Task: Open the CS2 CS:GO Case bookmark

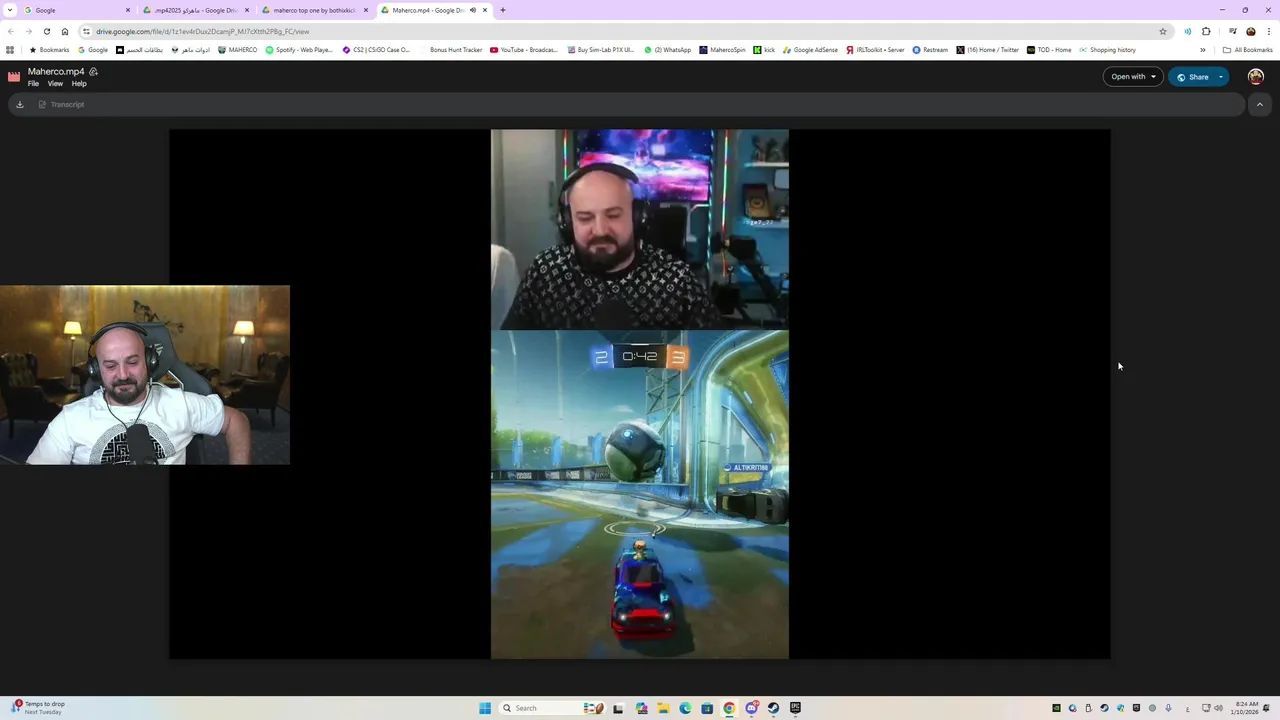Action: point(376,50)
